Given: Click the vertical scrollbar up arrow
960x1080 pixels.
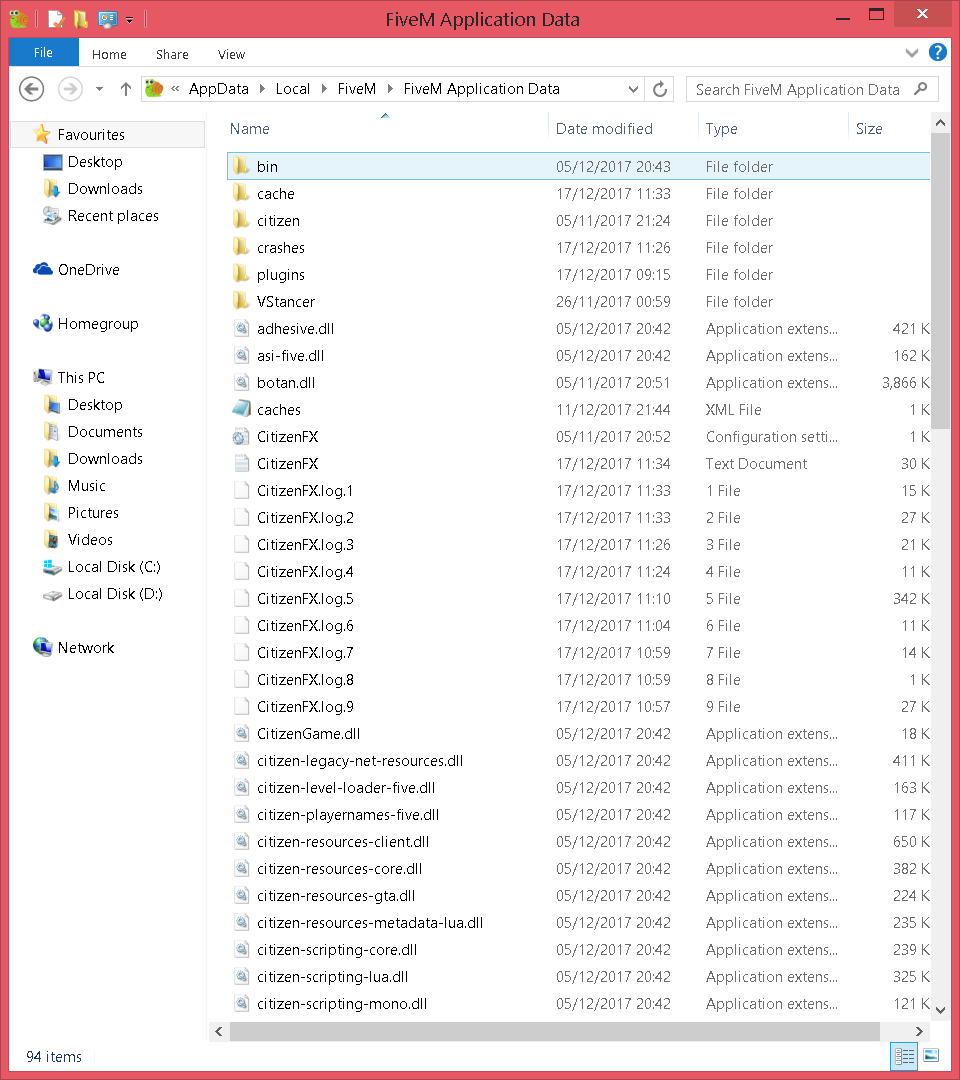Looking at the screenshot, I should point(940,123).
